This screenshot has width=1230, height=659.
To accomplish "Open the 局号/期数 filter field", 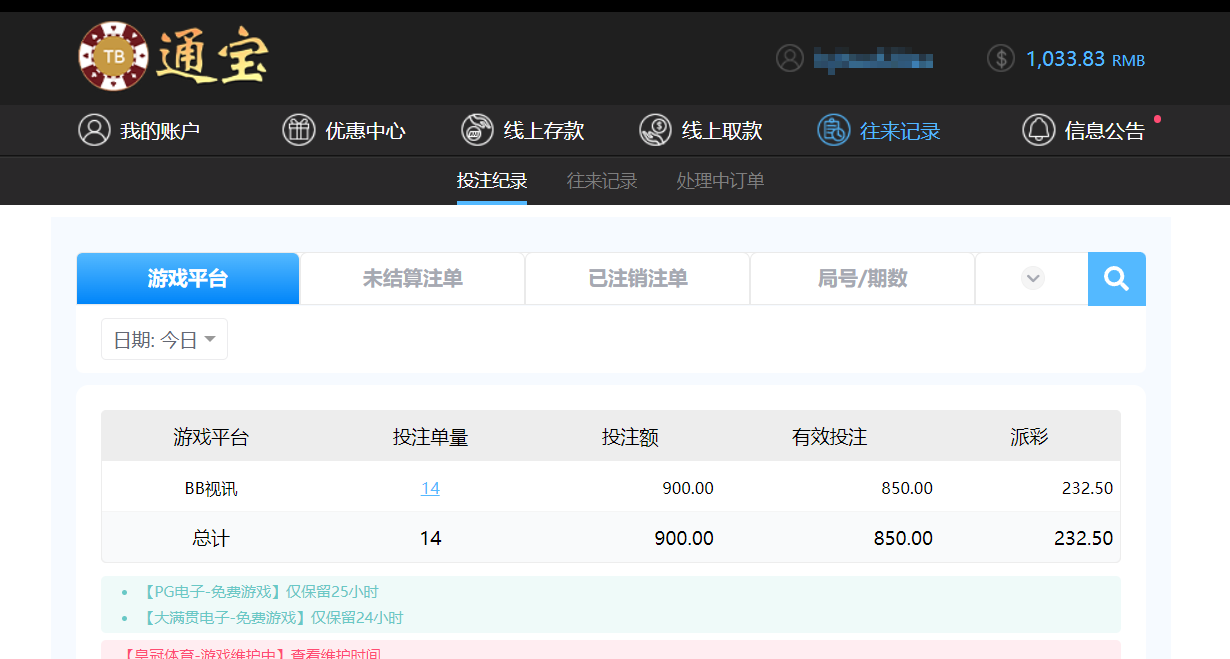I will click(862, 278).
